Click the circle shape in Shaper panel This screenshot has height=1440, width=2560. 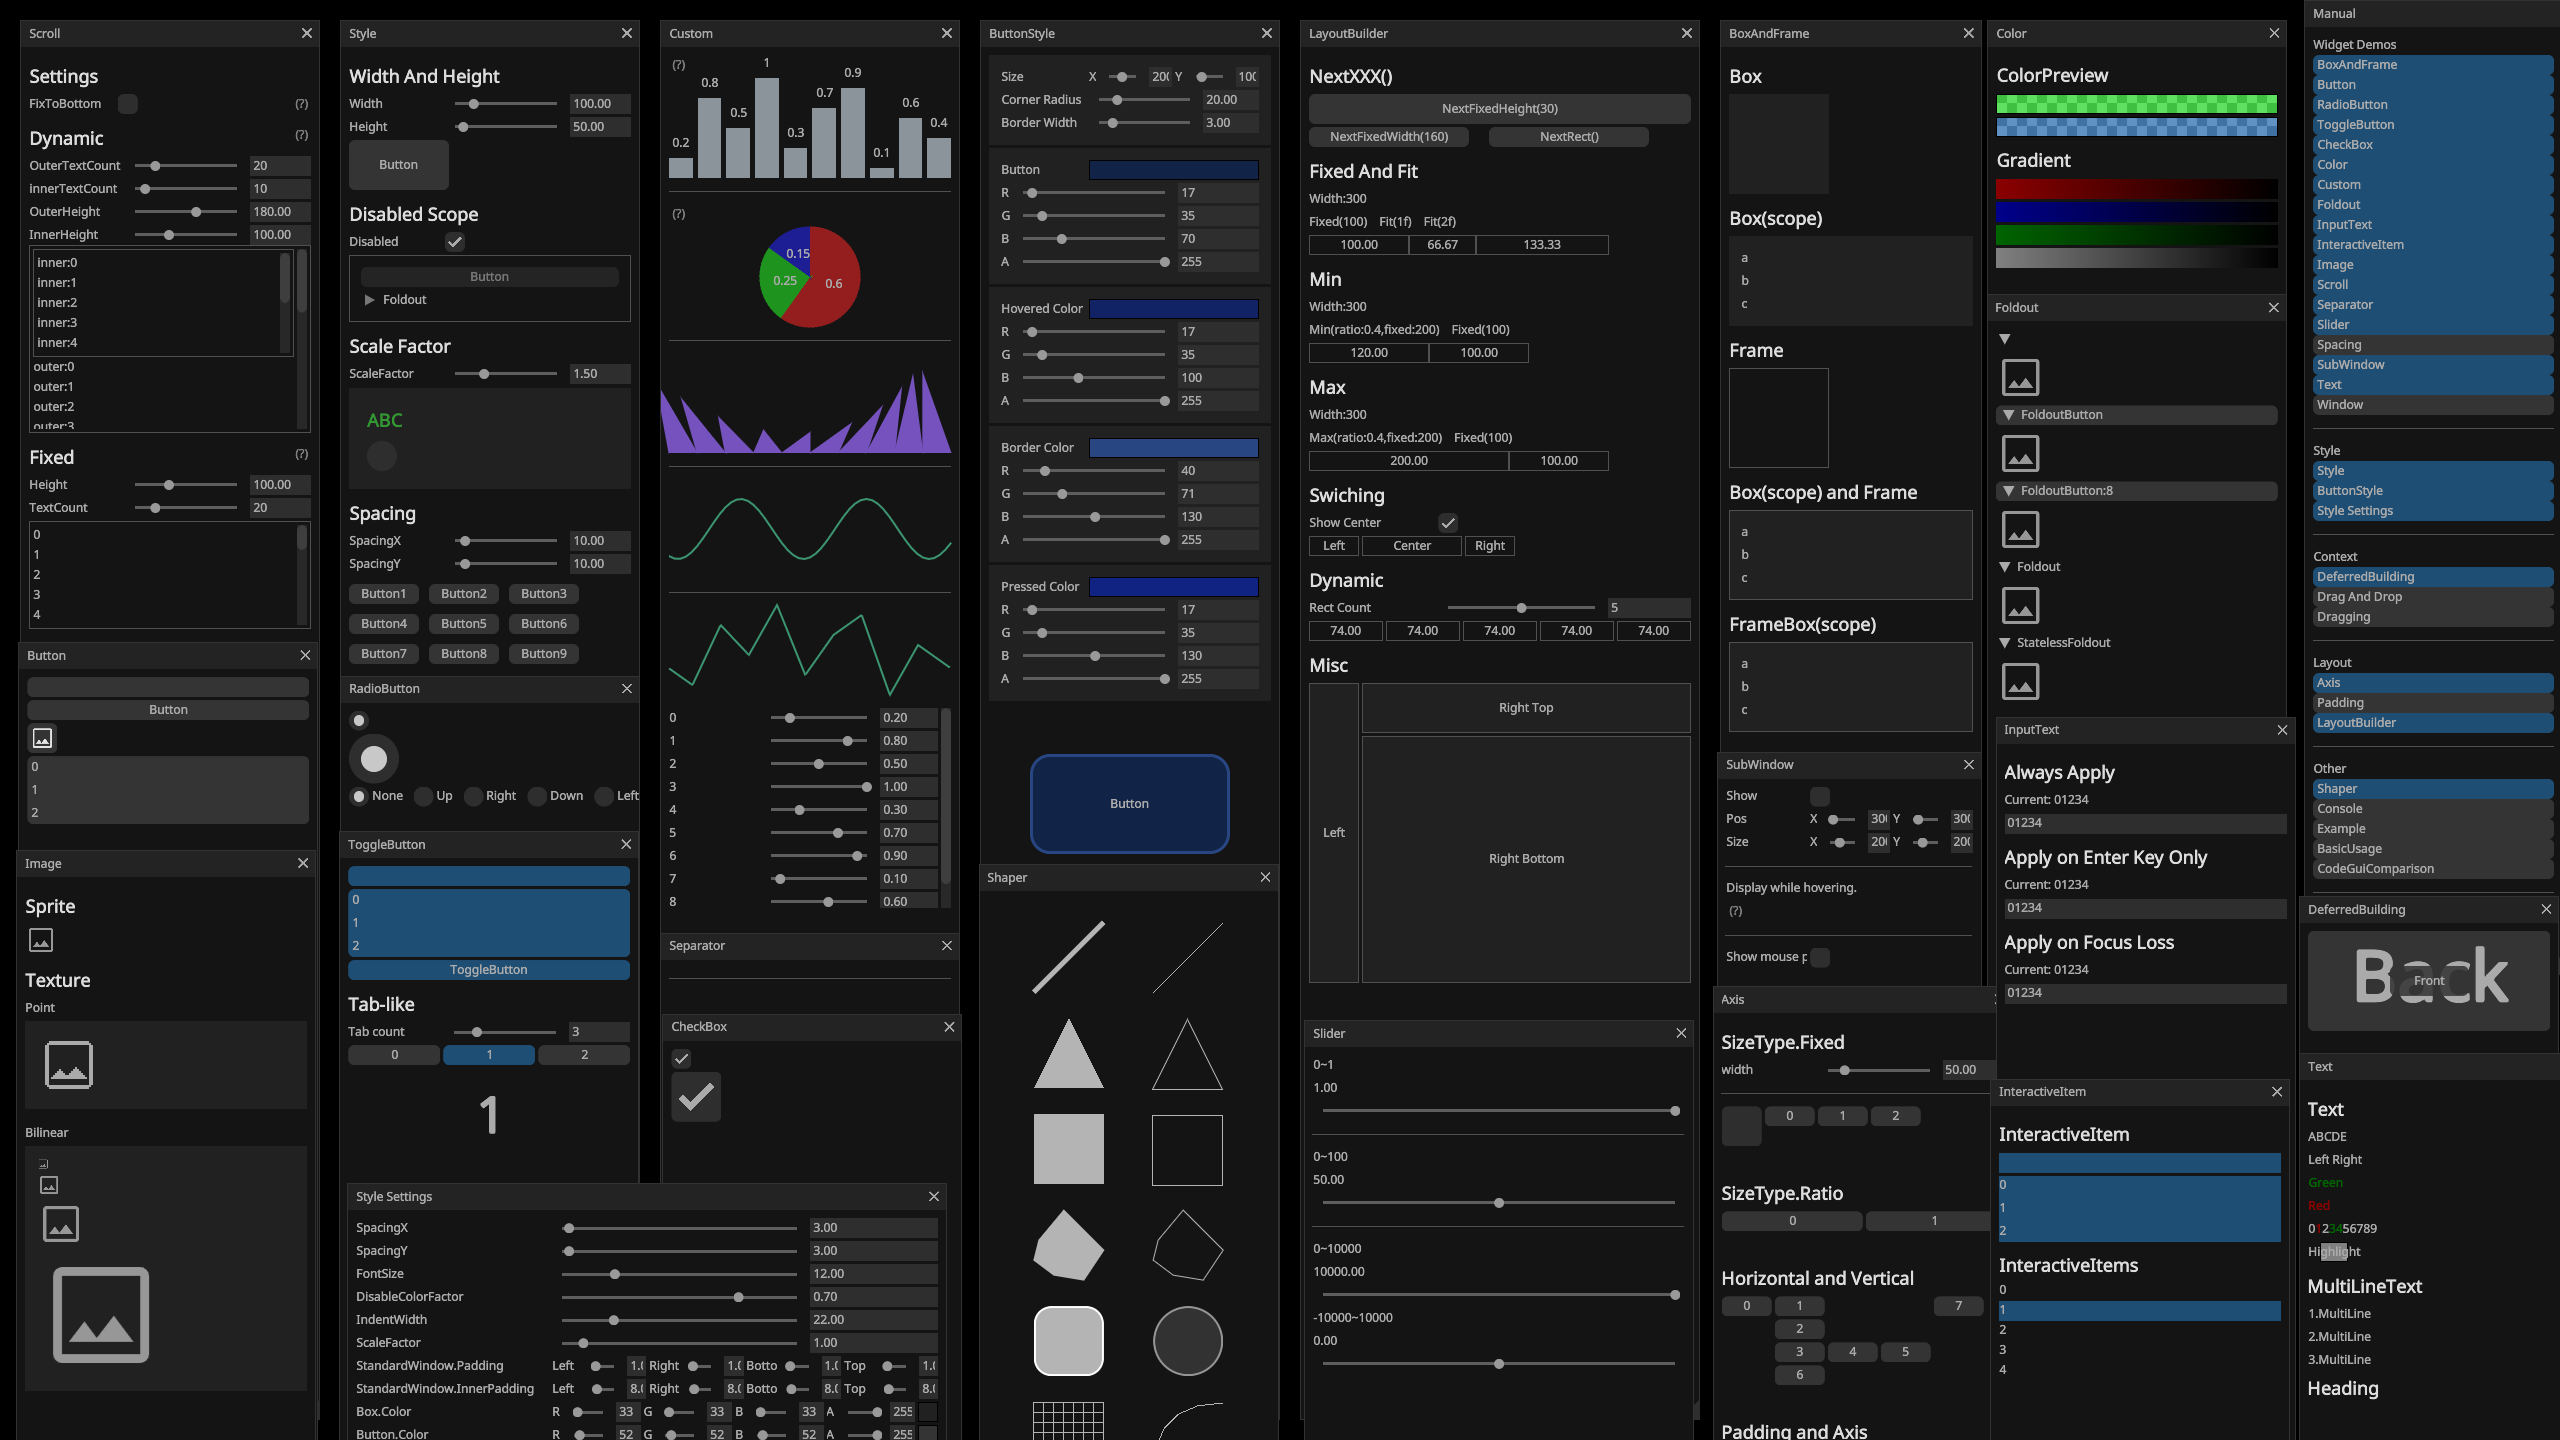1187,1340
